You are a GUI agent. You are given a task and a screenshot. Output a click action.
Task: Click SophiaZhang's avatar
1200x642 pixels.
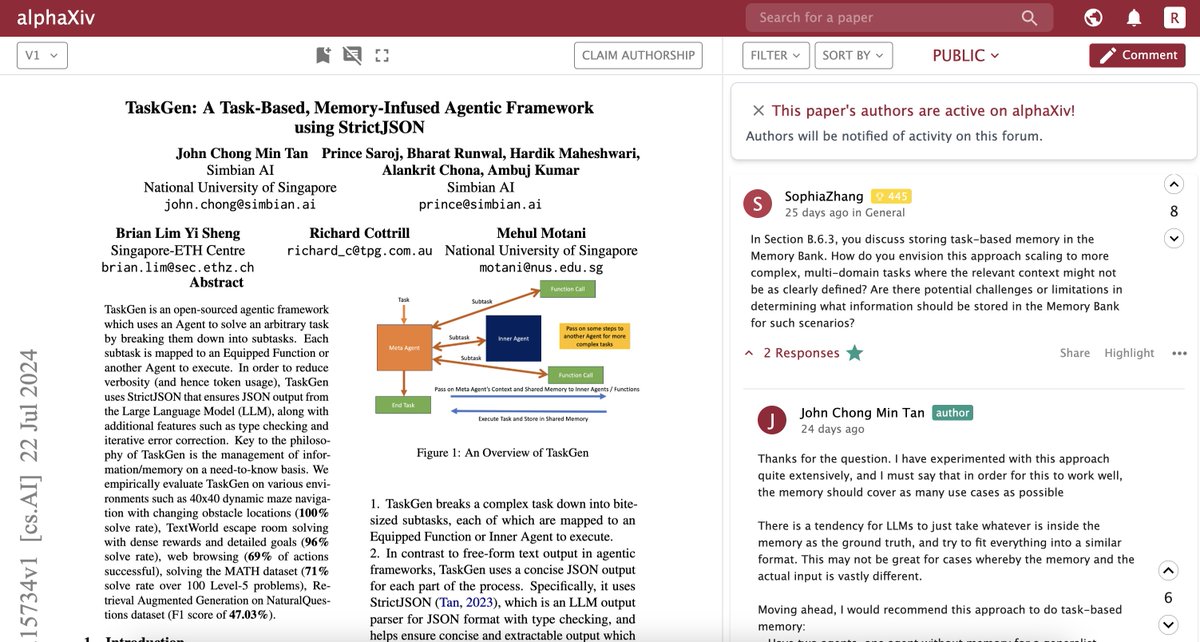click(758, 204)
